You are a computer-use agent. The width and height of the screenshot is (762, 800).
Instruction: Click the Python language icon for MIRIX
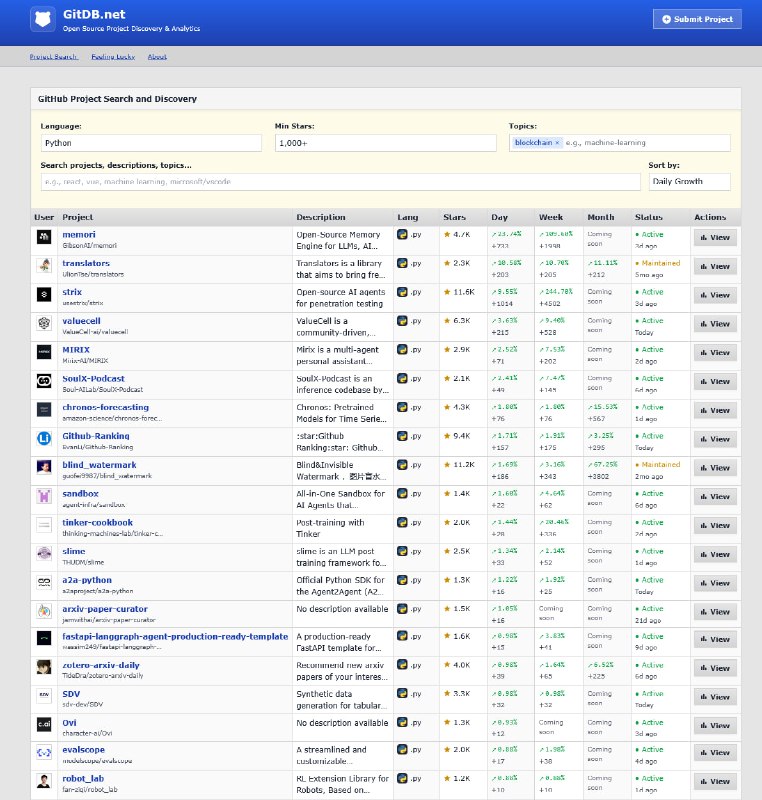[x=402, y=351]
